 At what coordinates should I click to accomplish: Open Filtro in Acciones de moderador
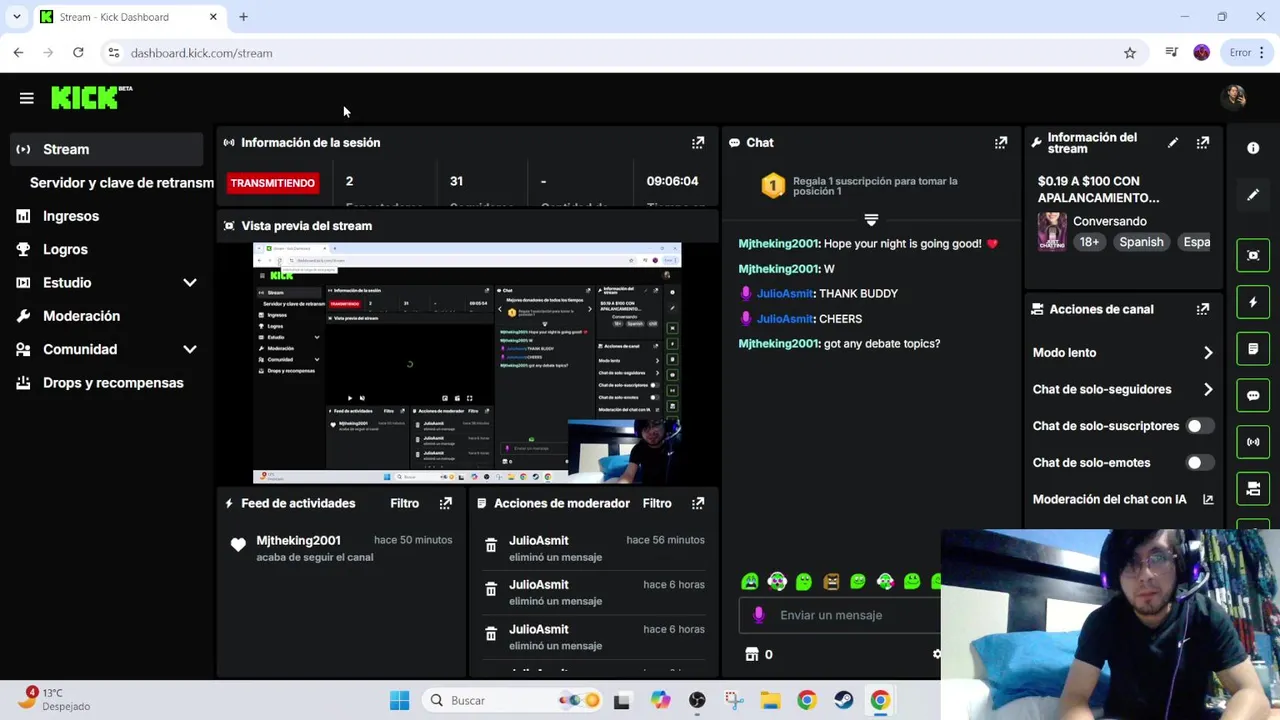pyautogui.click(x=657, y=503)
